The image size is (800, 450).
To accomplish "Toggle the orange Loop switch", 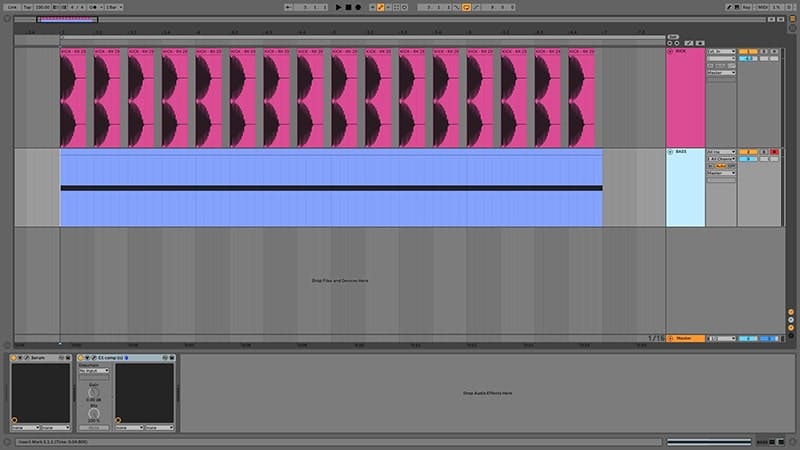I will (x=466, y=7).
